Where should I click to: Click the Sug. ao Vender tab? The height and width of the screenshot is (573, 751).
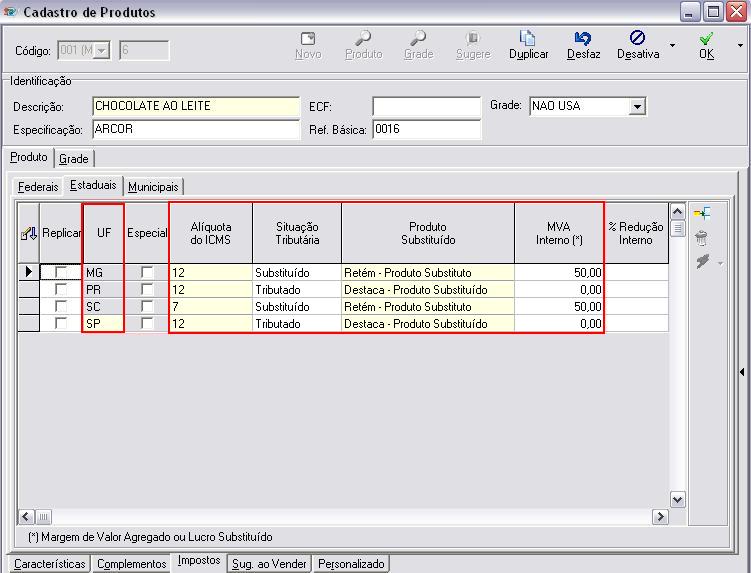[270, 564]
